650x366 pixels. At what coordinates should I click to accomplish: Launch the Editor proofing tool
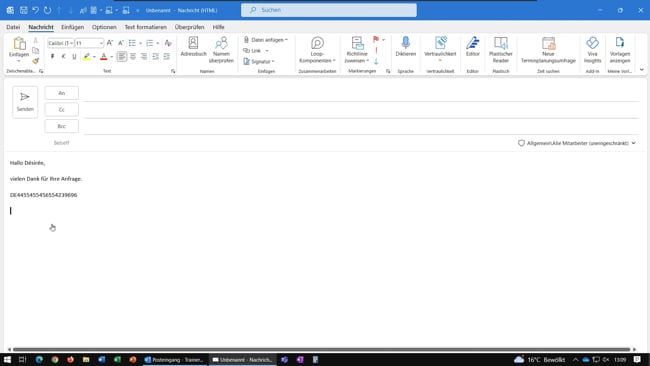point(473,46)
